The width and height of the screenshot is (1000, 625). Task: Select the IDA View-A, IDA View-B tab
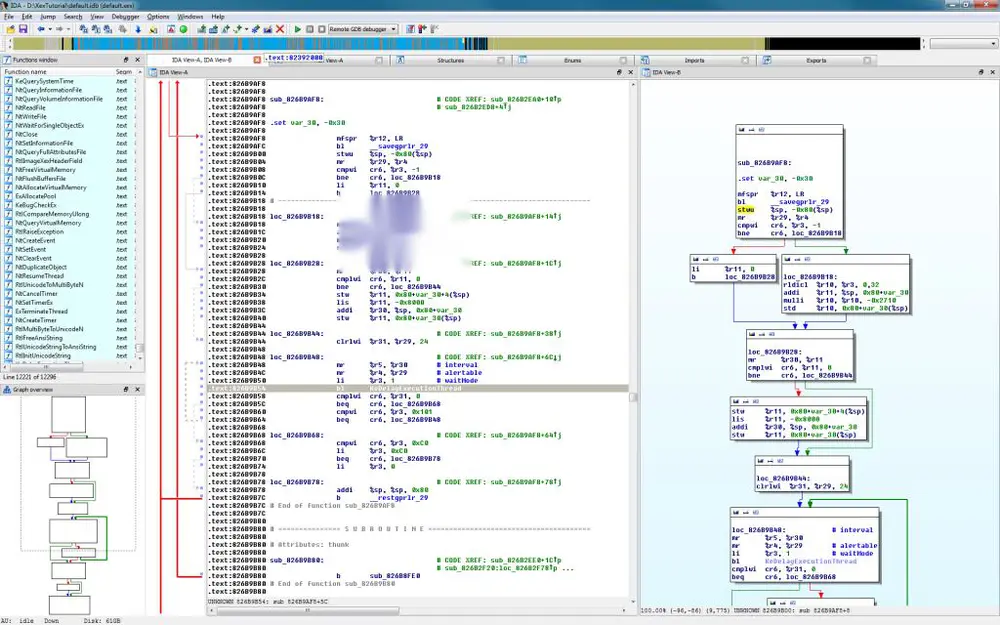[202, 60]
